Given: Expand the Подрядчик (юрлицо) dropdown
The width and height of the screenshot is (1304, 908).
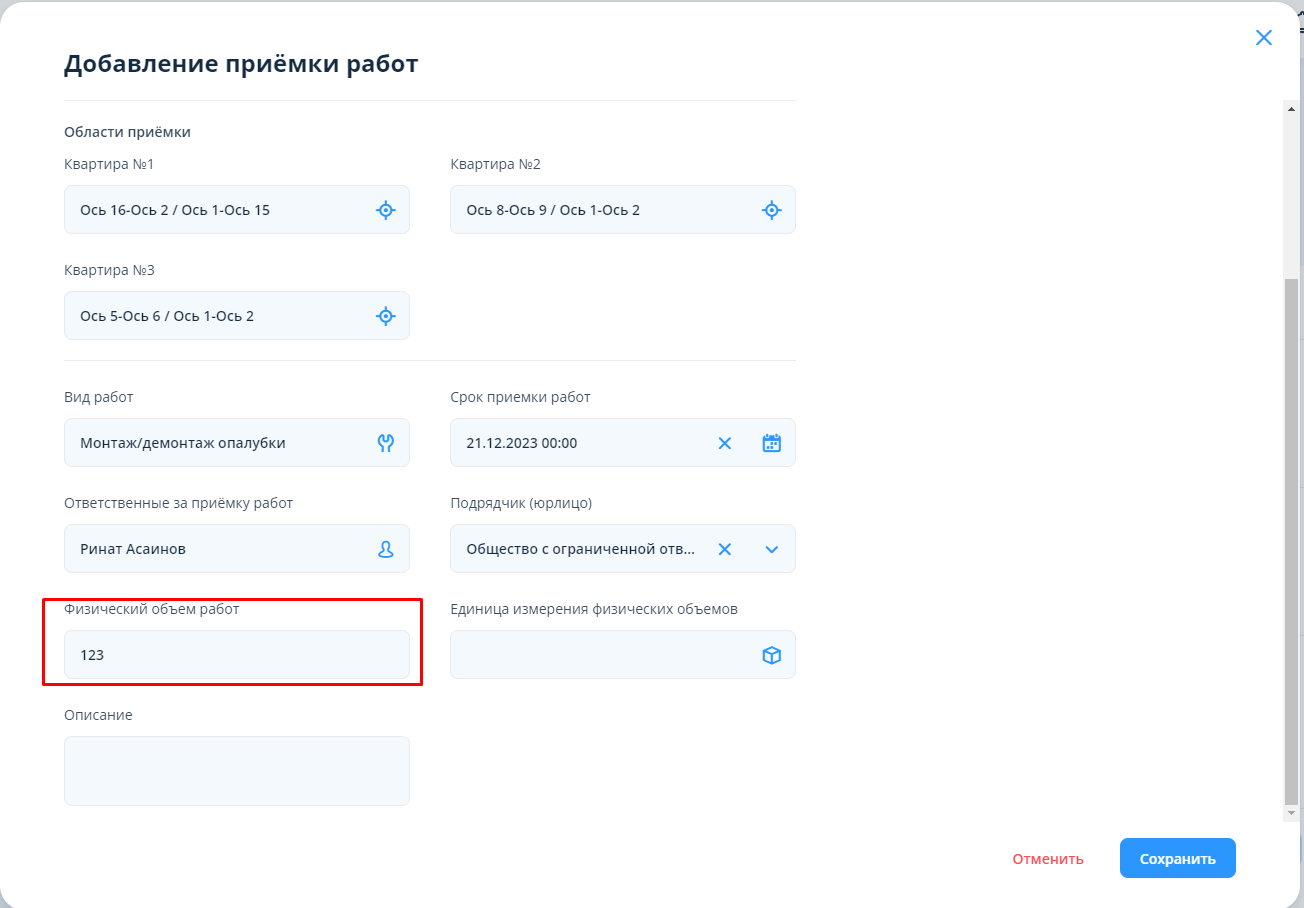Looking at the screenshot, I should coord(771,549).
